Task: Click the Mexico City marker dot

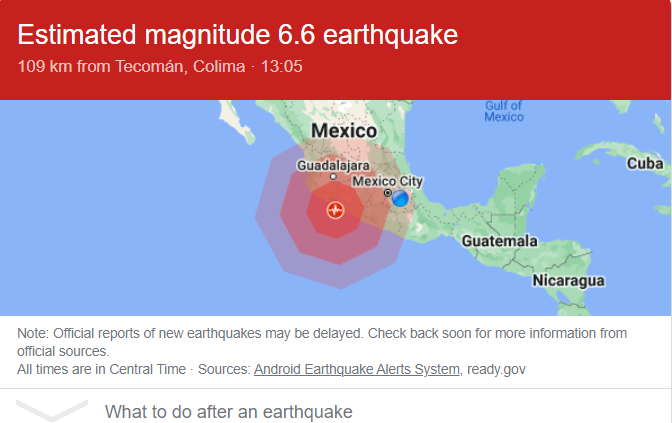Action: (x=388, y=193)
